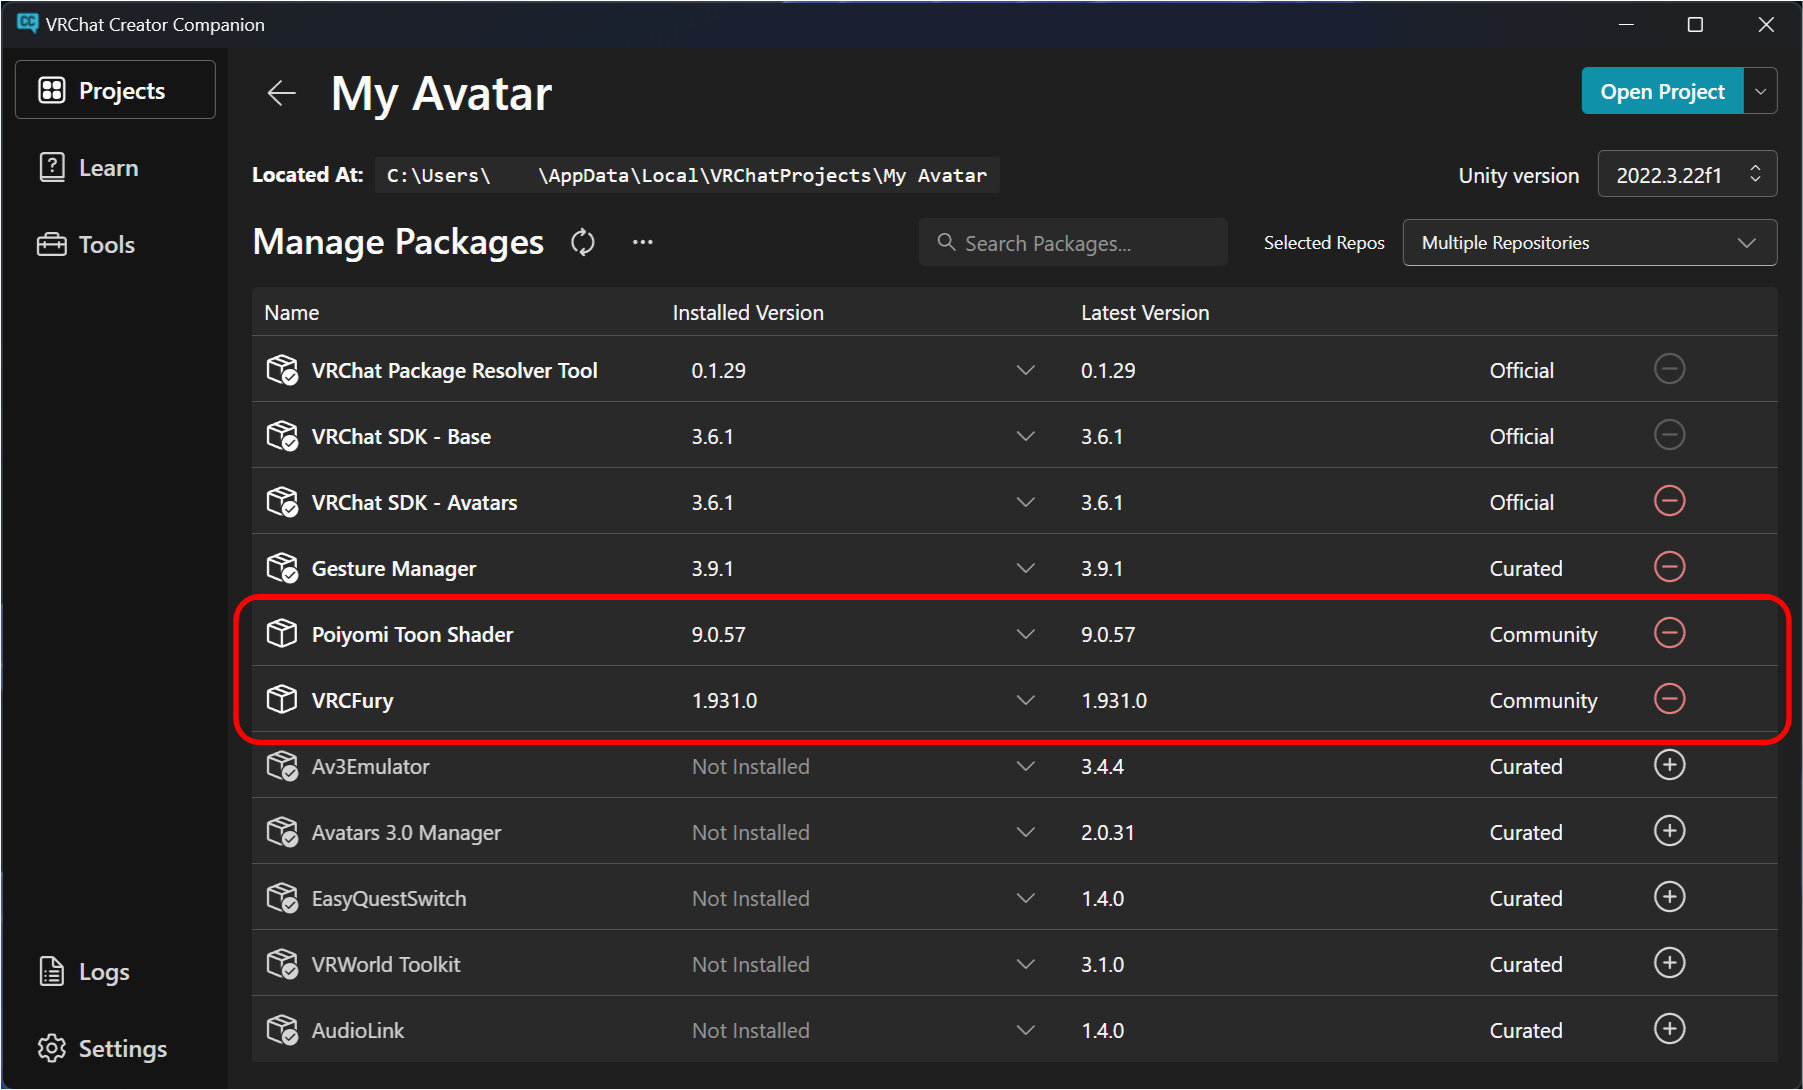The height and width of the screenshot is (1090, 1803).
Task: Open the three-dots more options menu
Action: [x=643, y=242]
